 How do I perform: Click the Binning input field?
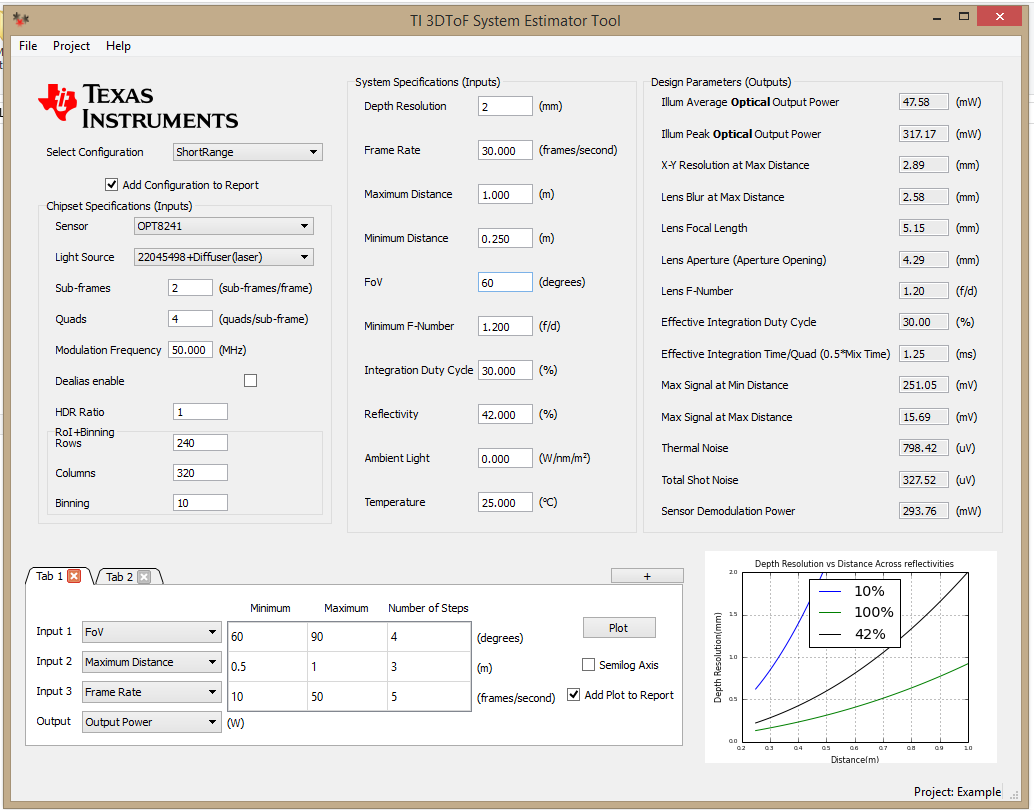[x=200, y=503]
